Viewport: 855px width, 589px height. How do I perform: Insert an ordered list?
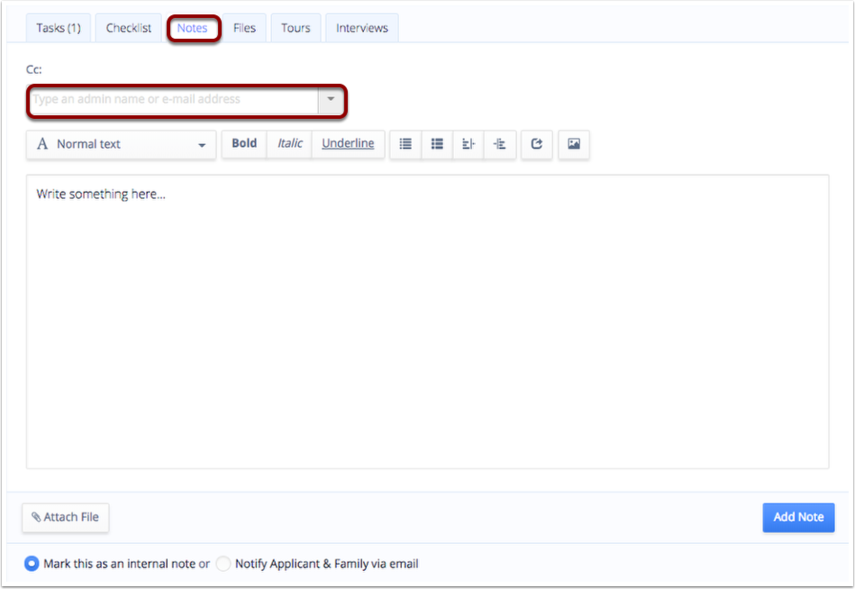(437, 144)
